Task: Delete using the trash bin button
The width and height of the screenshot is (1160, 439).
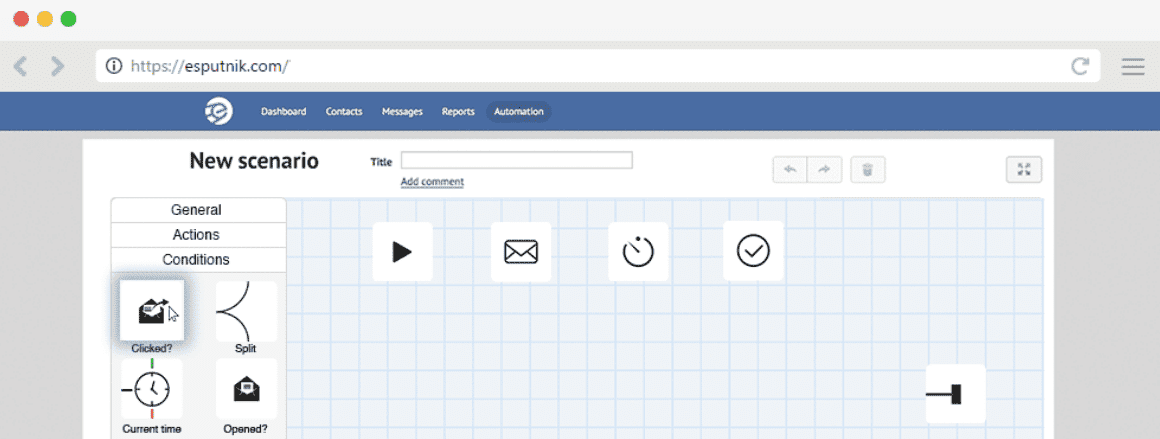Action: click(867, 170)
